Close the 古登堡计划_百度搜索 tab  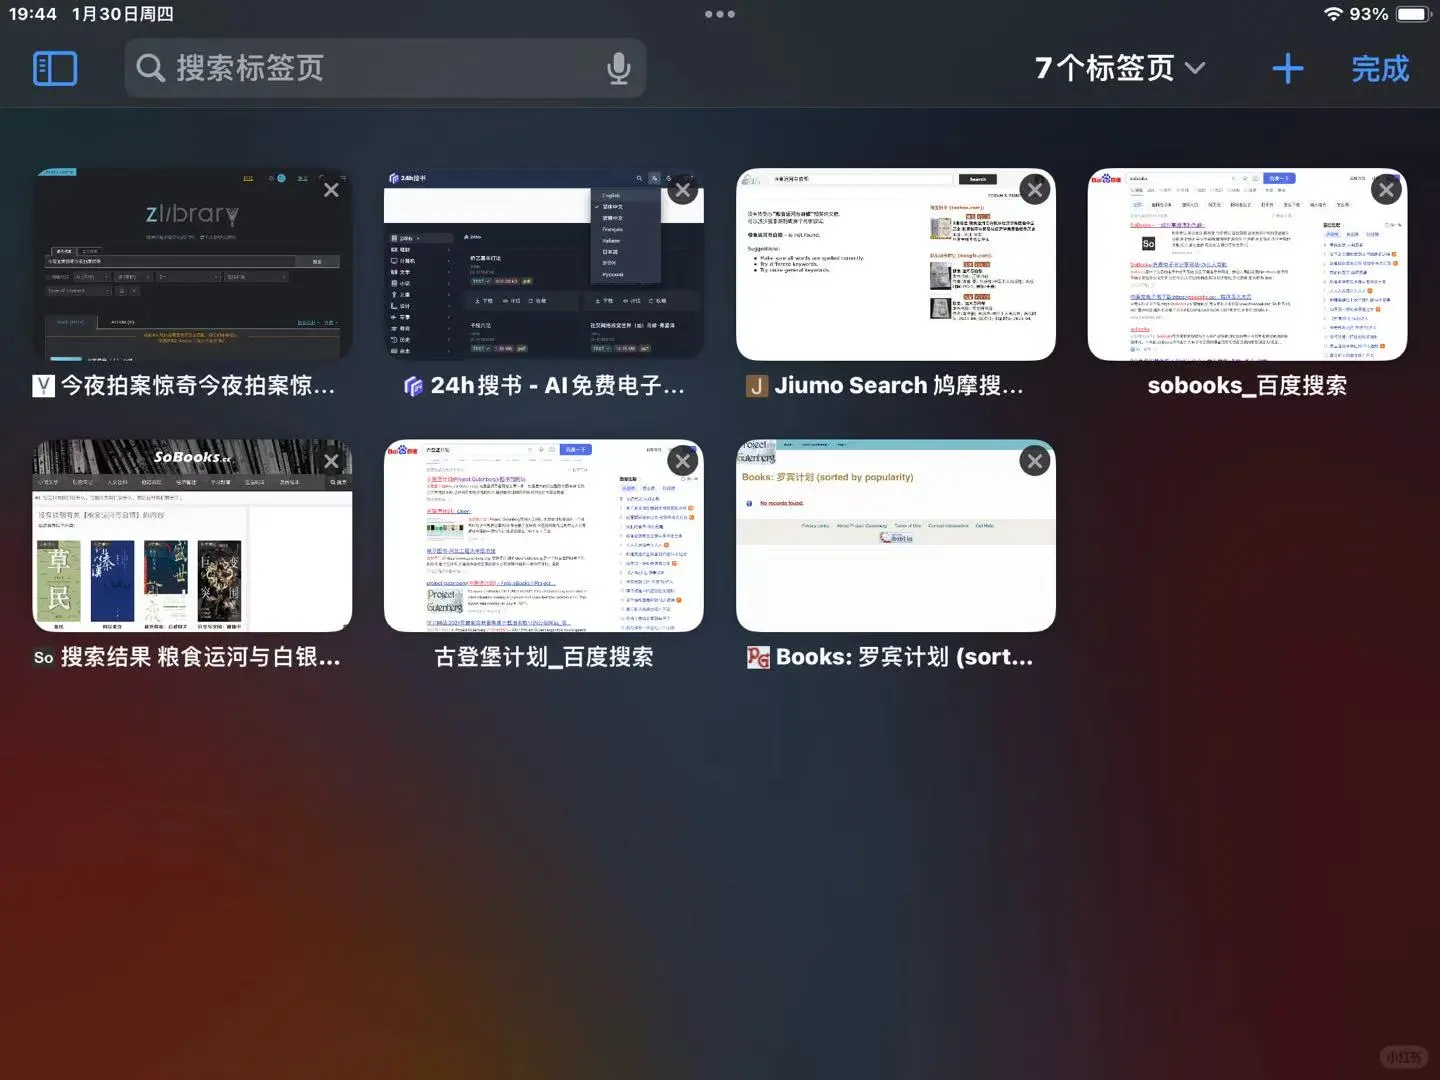683,461
